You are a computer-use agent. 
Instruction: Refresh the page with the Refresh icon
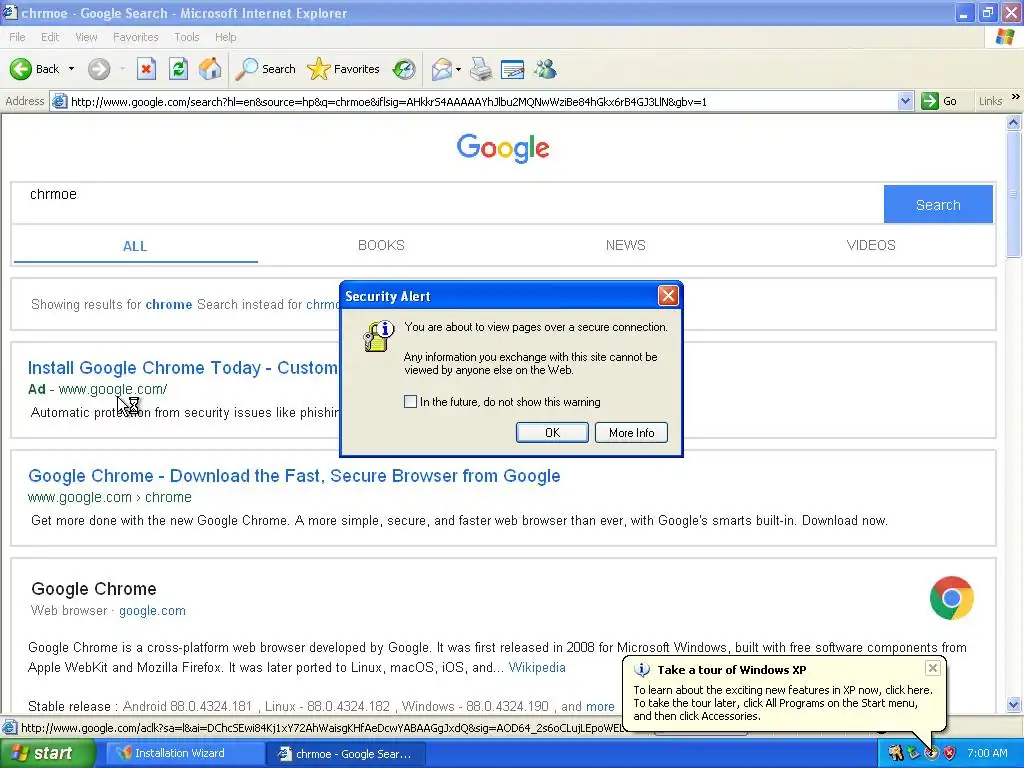(178, 69)
